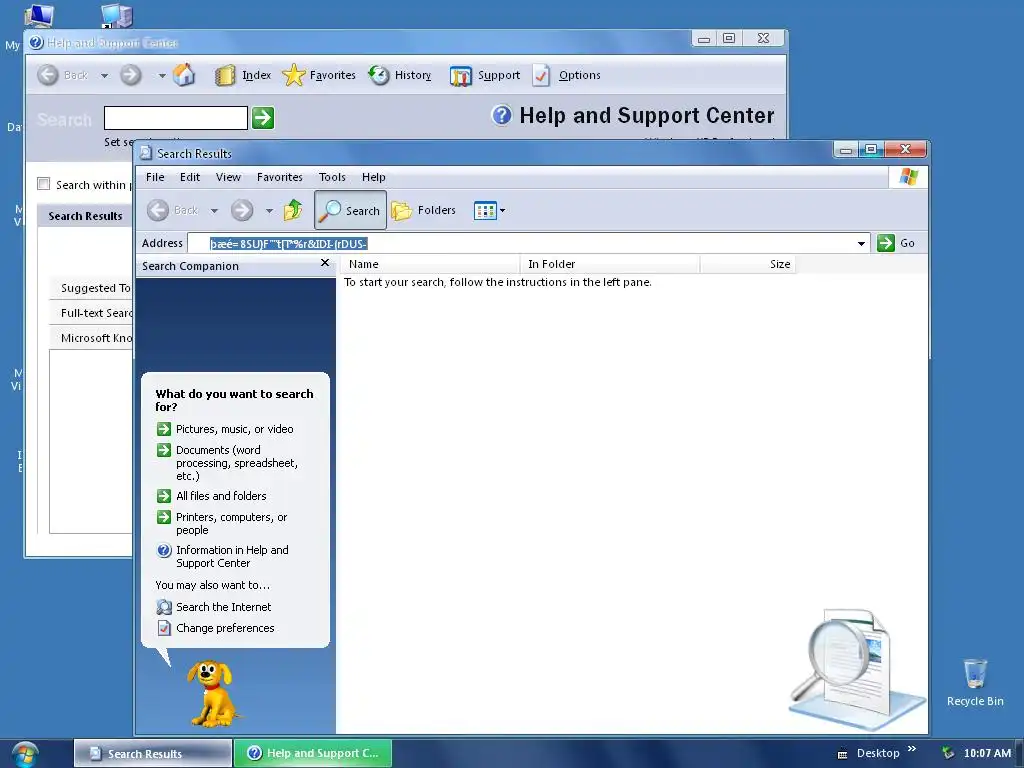
Task: Expand the Back history dropdown in Help window
Action: [104, 76]
